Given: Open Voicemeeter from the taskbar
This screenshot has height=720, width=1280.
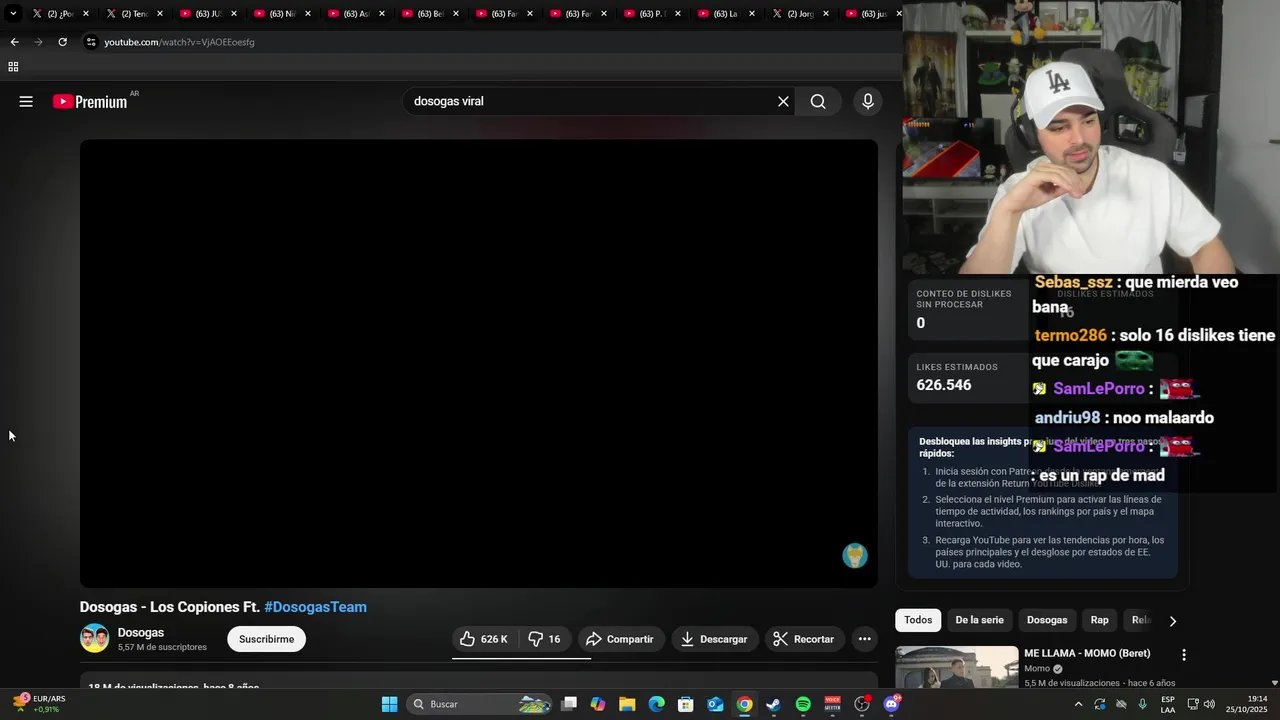Looking at the screenshot, I should pos(832,704).
